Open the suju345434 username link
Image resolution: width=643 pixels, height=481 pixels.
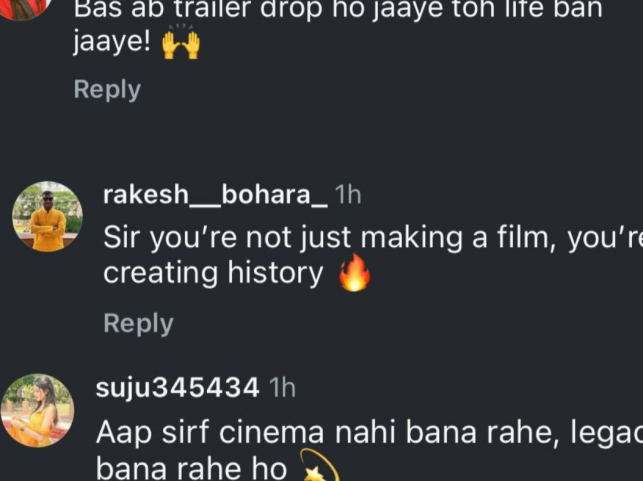[178, 388]
